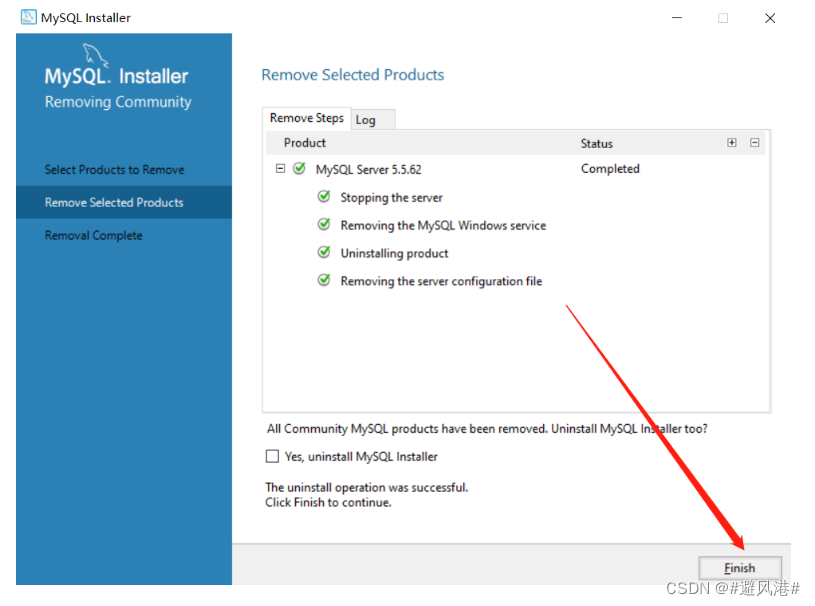
Task: Click the Remove Selected Products heading
Action: pos(353,75)
